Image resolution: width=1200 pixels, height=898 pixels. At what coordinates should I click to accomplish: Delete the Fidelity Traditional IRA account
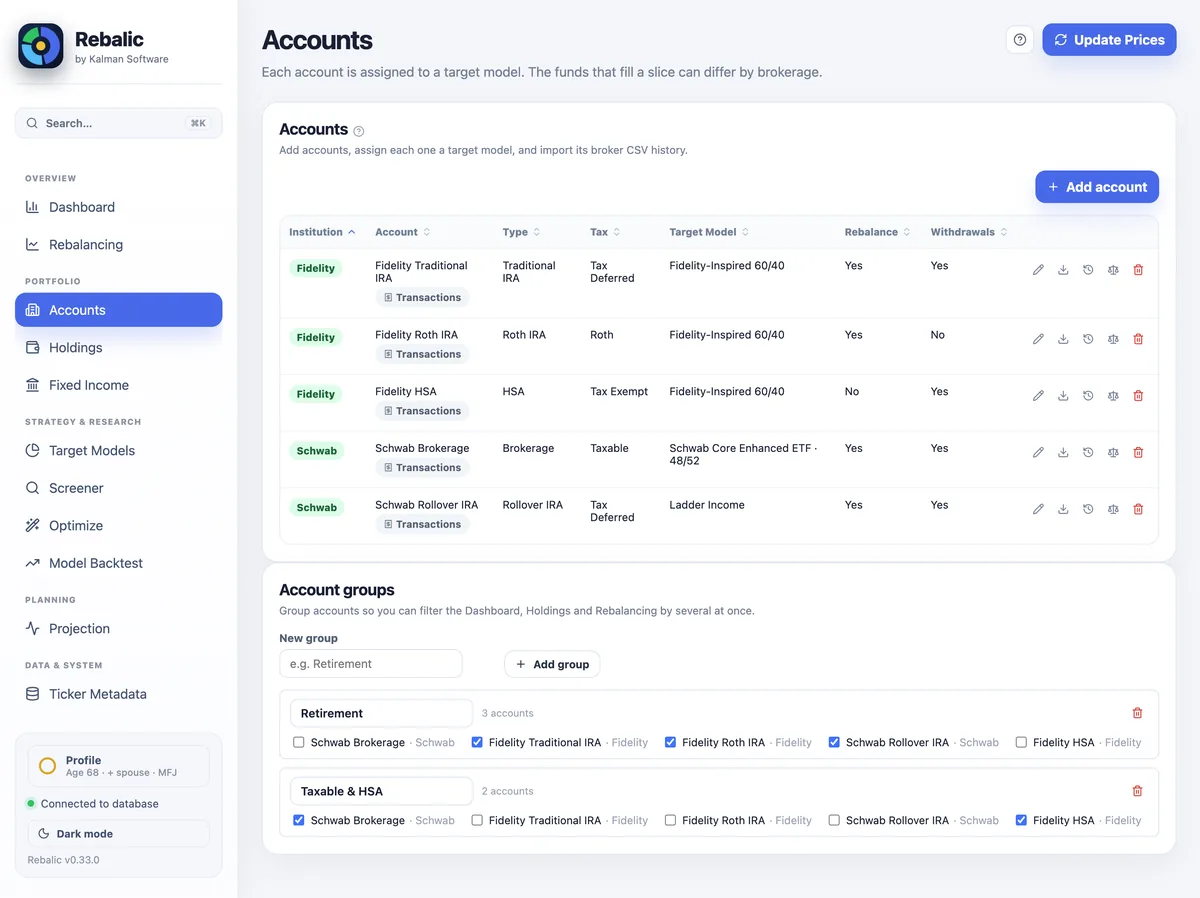(x=1138, y=270)
